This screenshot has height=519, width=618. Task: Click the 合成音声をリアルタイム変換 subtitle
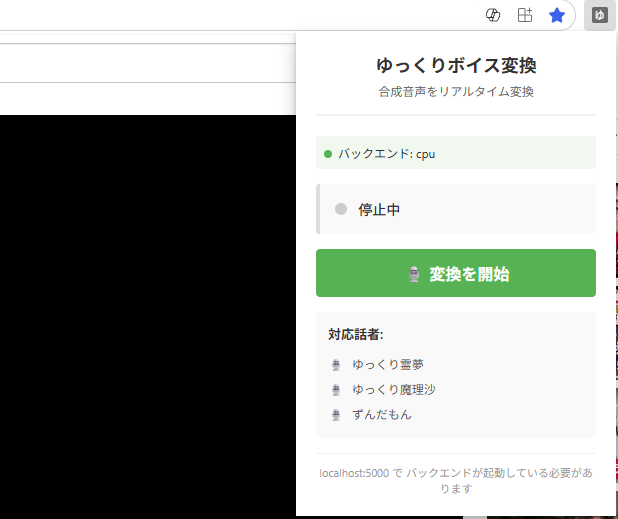[x=456, y=92]
